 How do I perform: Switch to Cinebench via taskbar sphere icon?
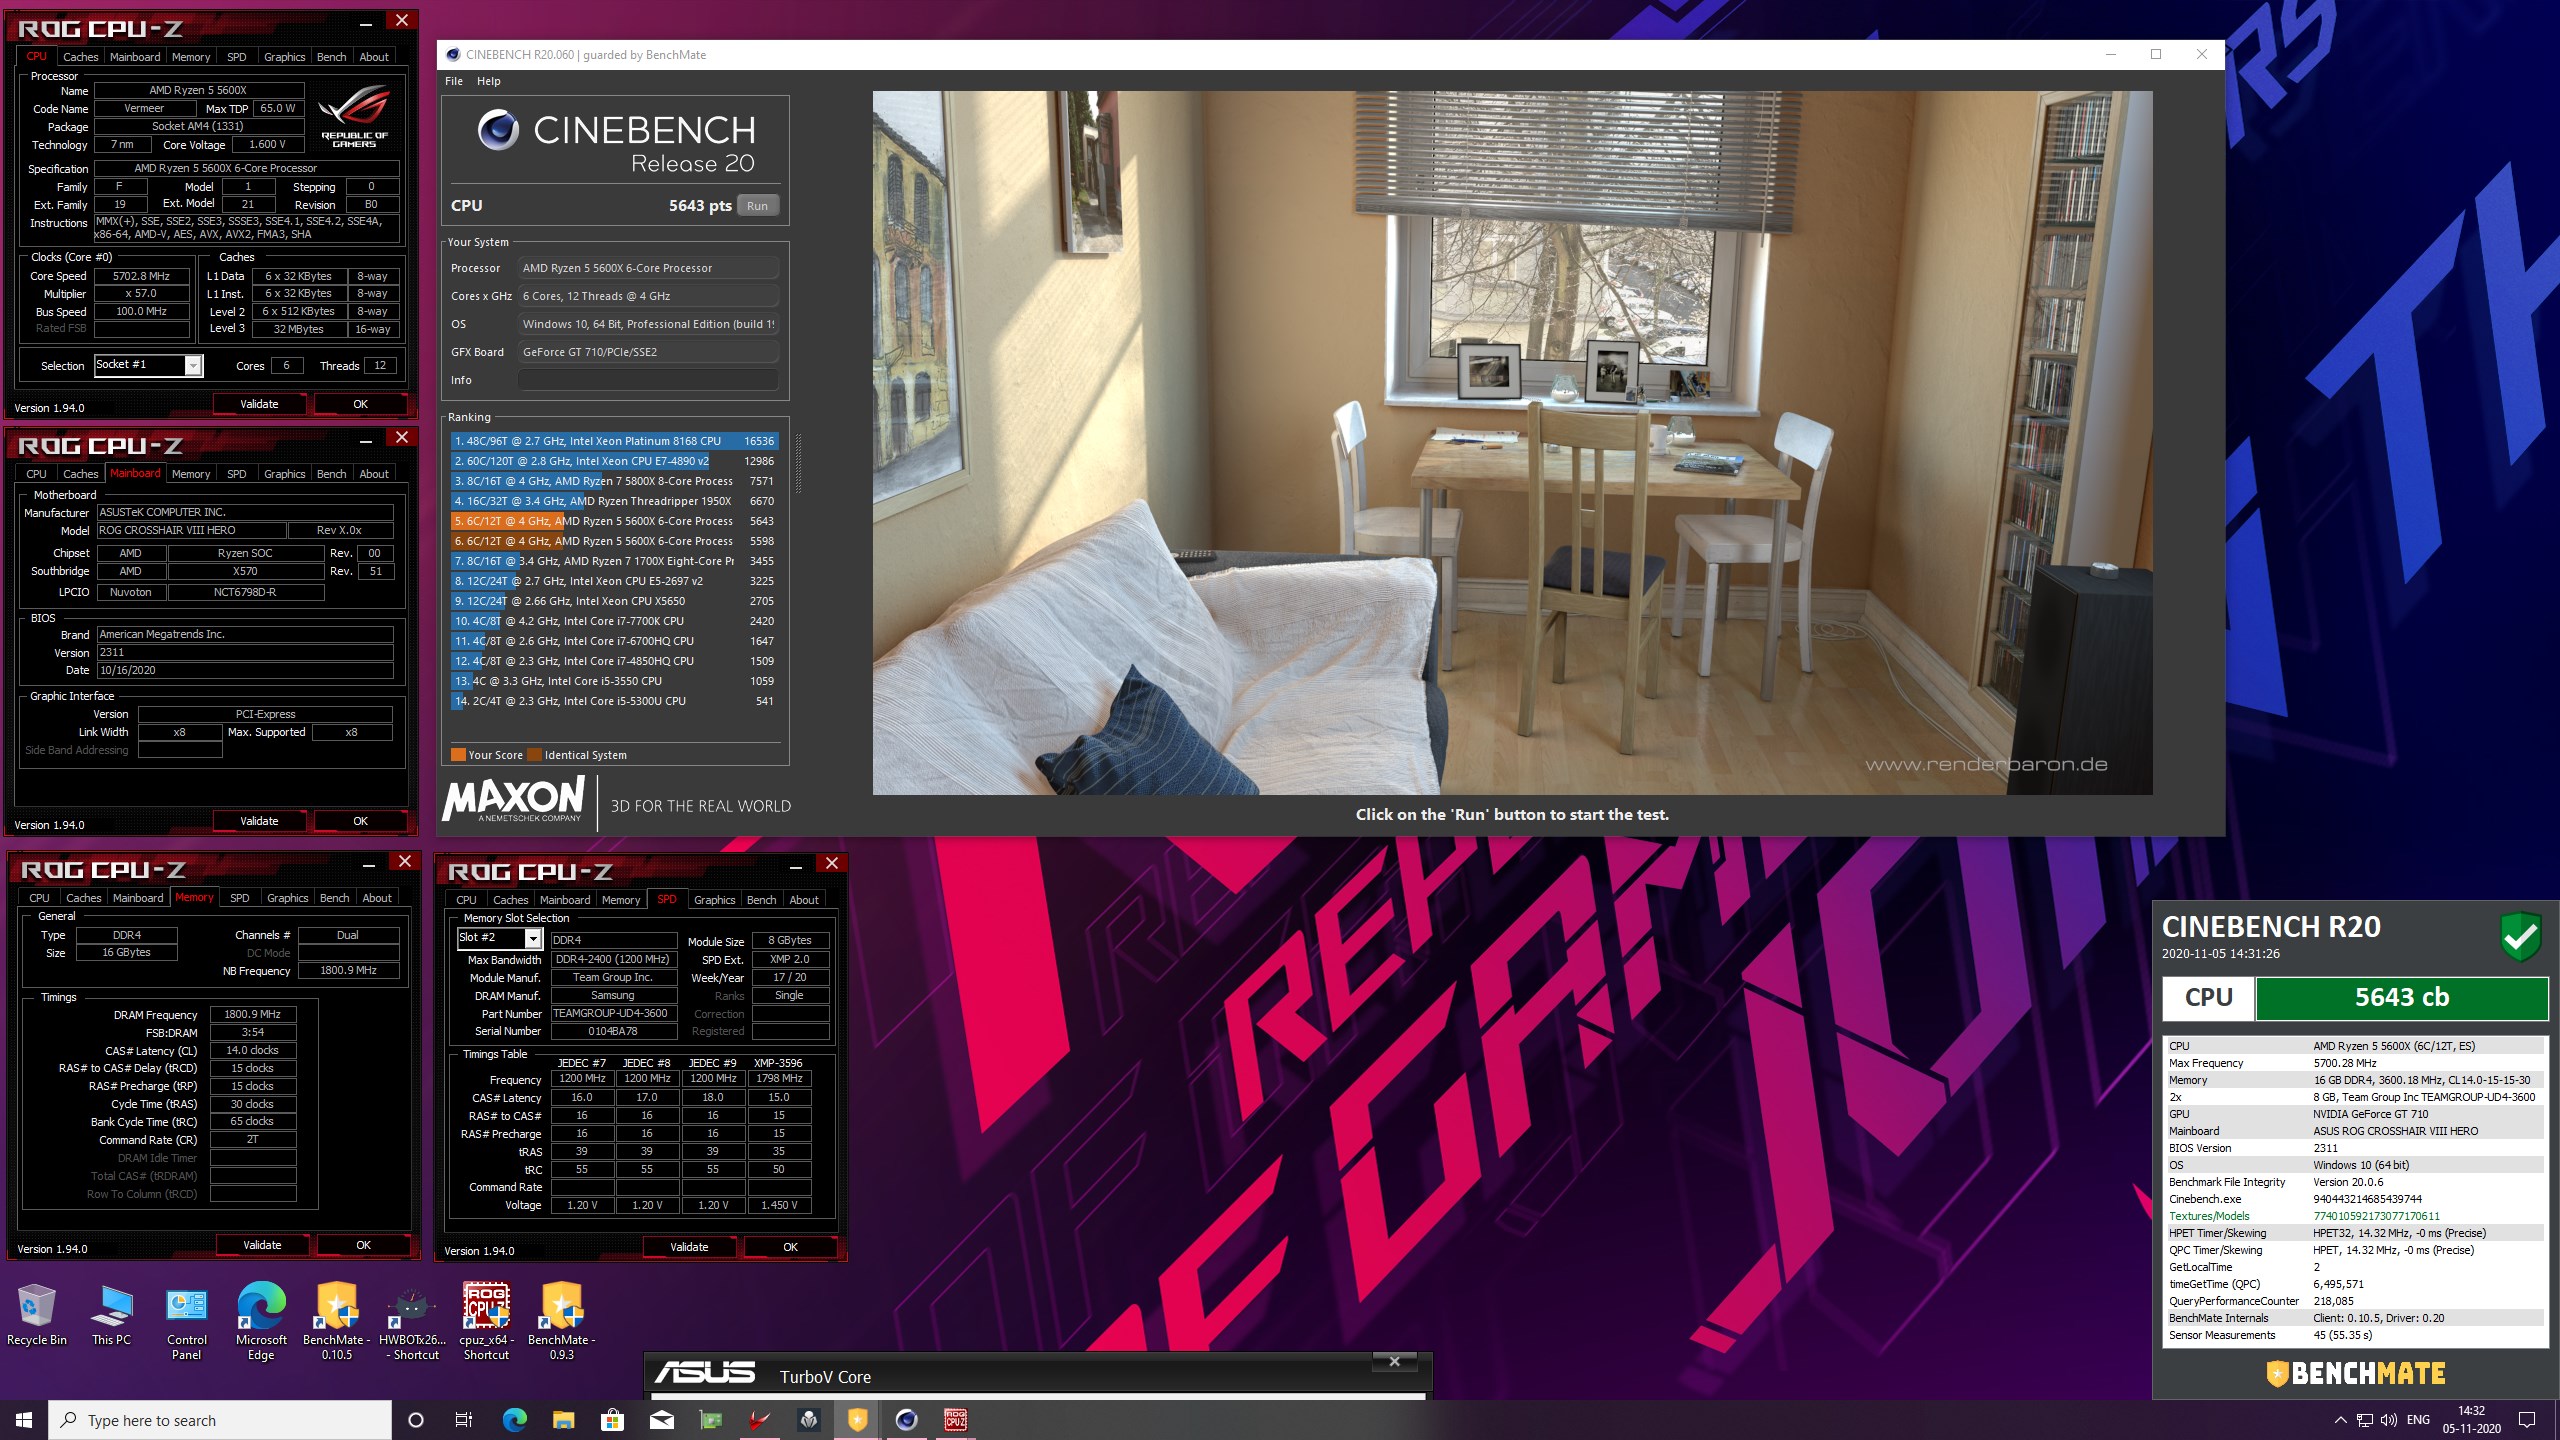pos(906,1420)
